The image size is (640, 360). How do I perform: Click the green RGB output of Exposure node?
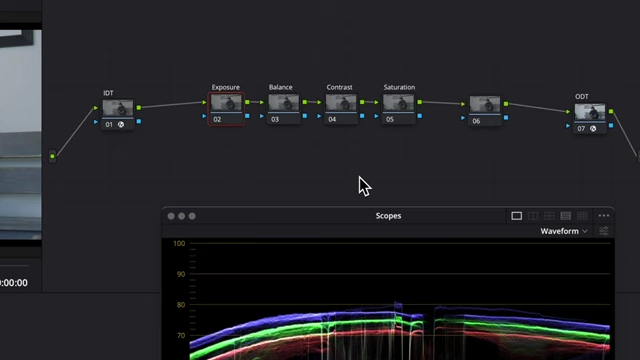pyautogui.click(x=247, y=102)
